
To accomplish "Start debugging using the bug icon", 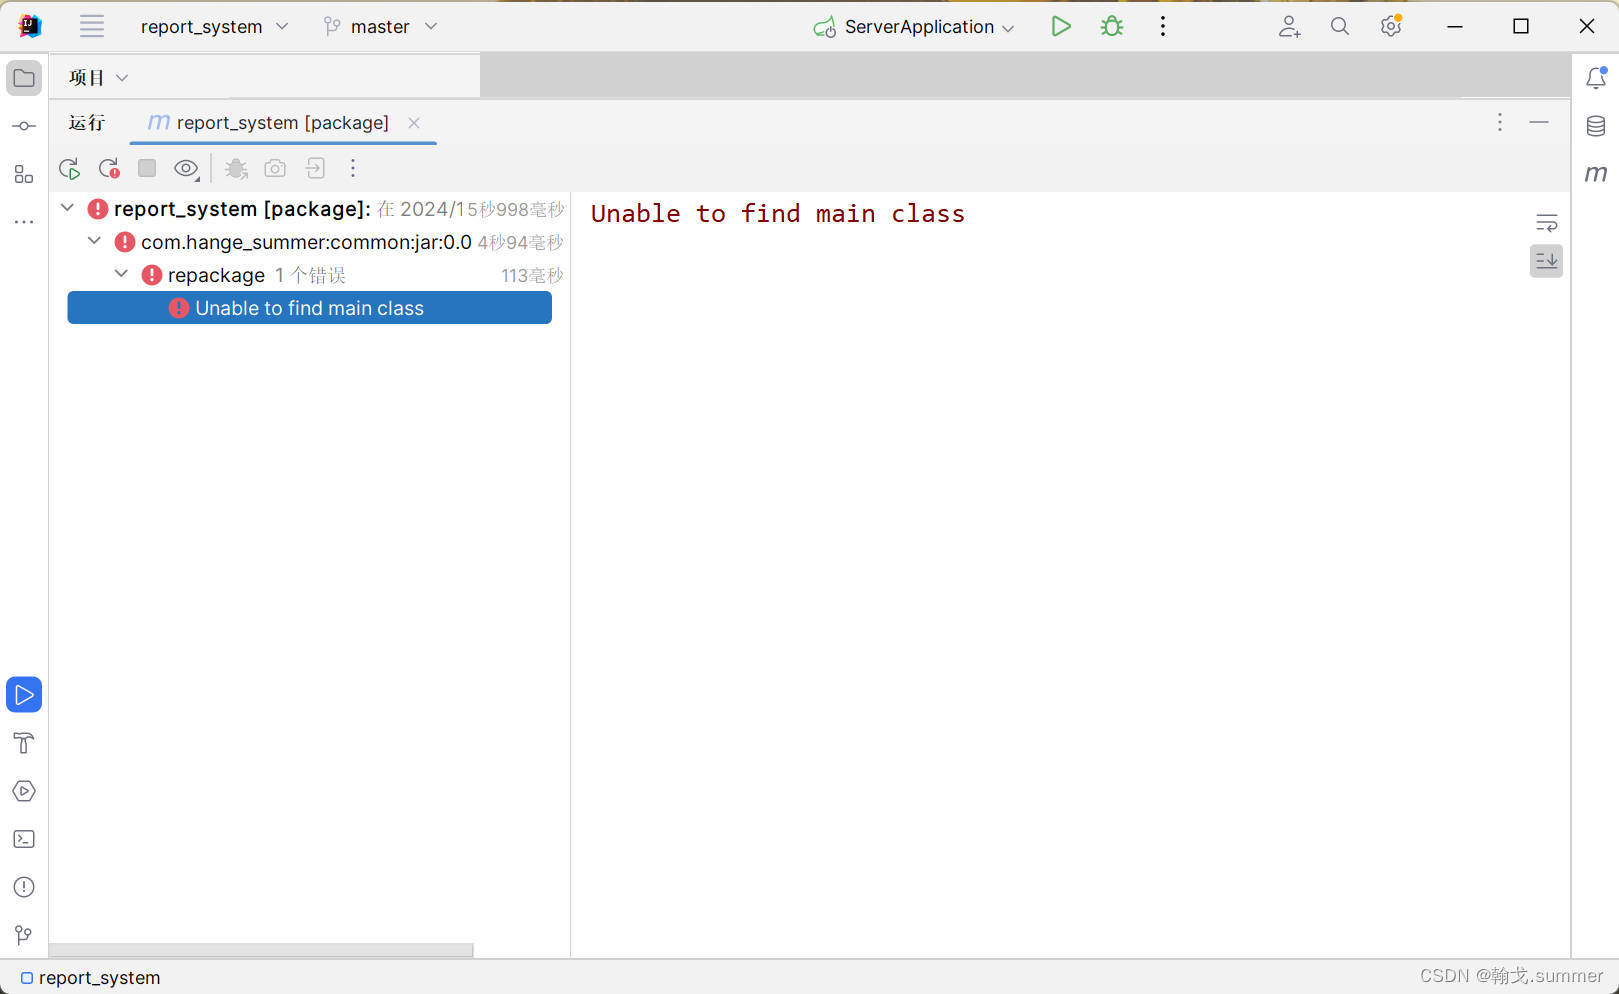I will [1111, 26].
